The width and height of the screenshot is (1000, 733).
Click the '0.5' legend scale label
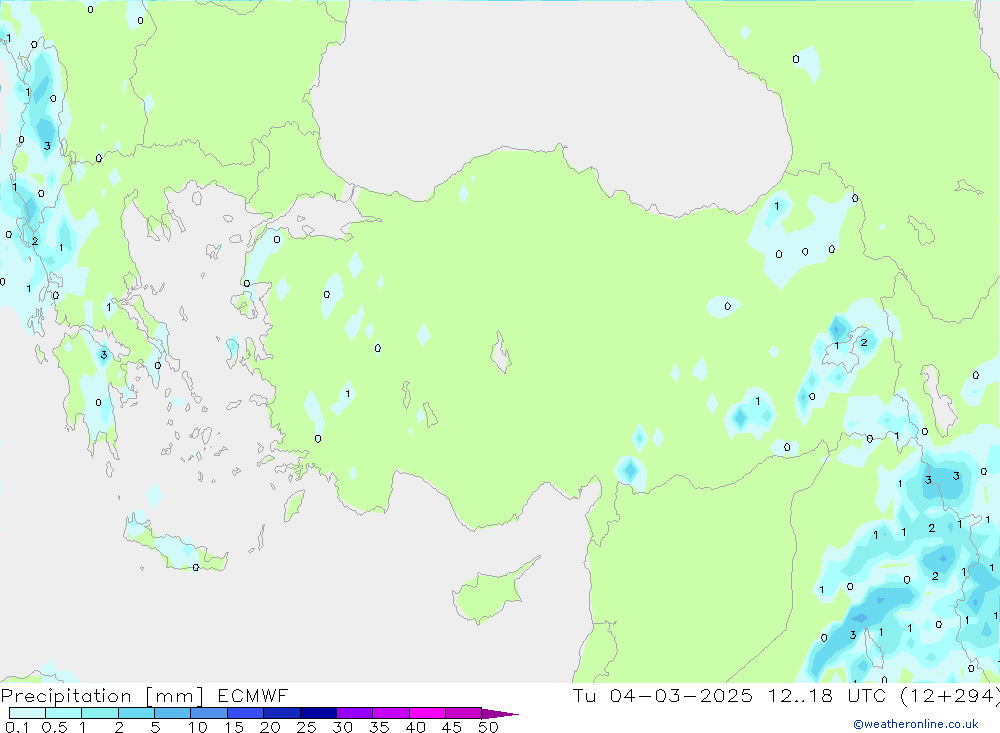point(54,727)
